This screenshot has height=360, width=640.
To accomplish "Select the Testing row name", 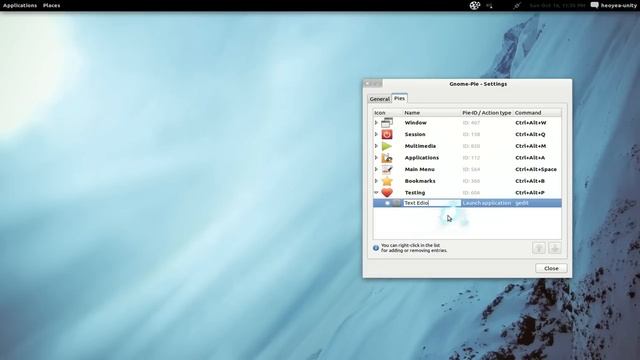I will (x=415, y=193).
